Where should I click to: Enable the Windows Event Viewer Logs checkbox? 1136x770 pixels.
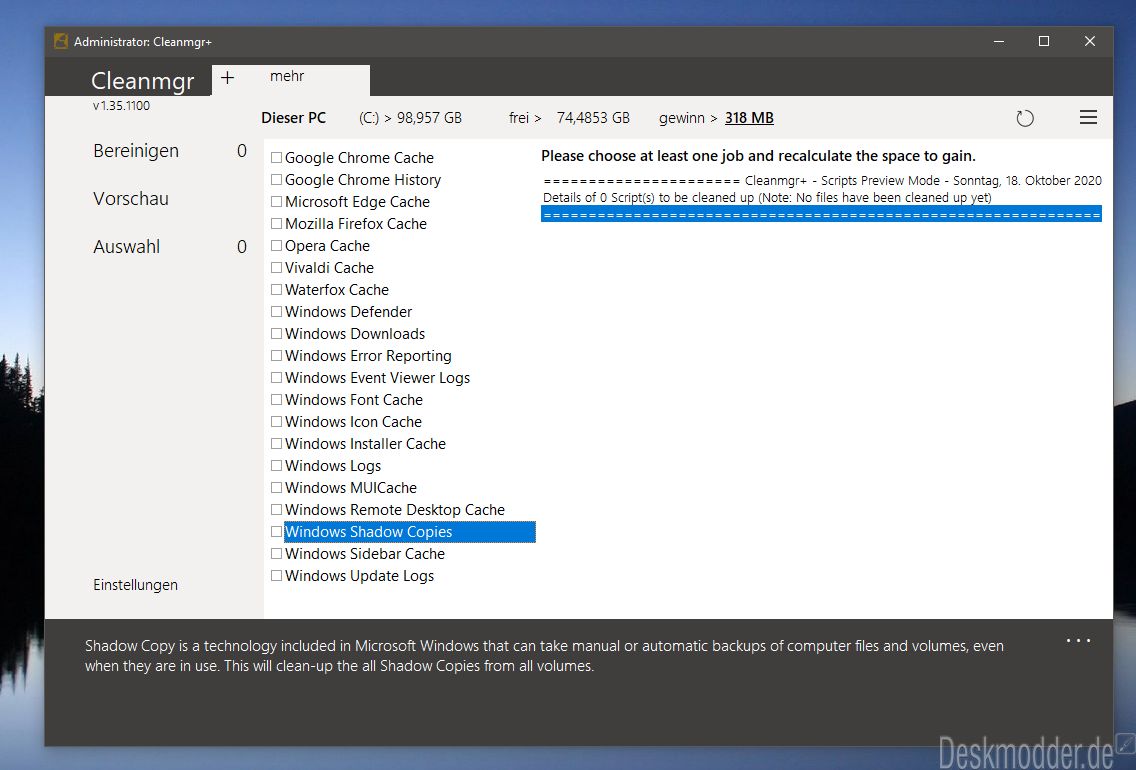tap(276, 377)
